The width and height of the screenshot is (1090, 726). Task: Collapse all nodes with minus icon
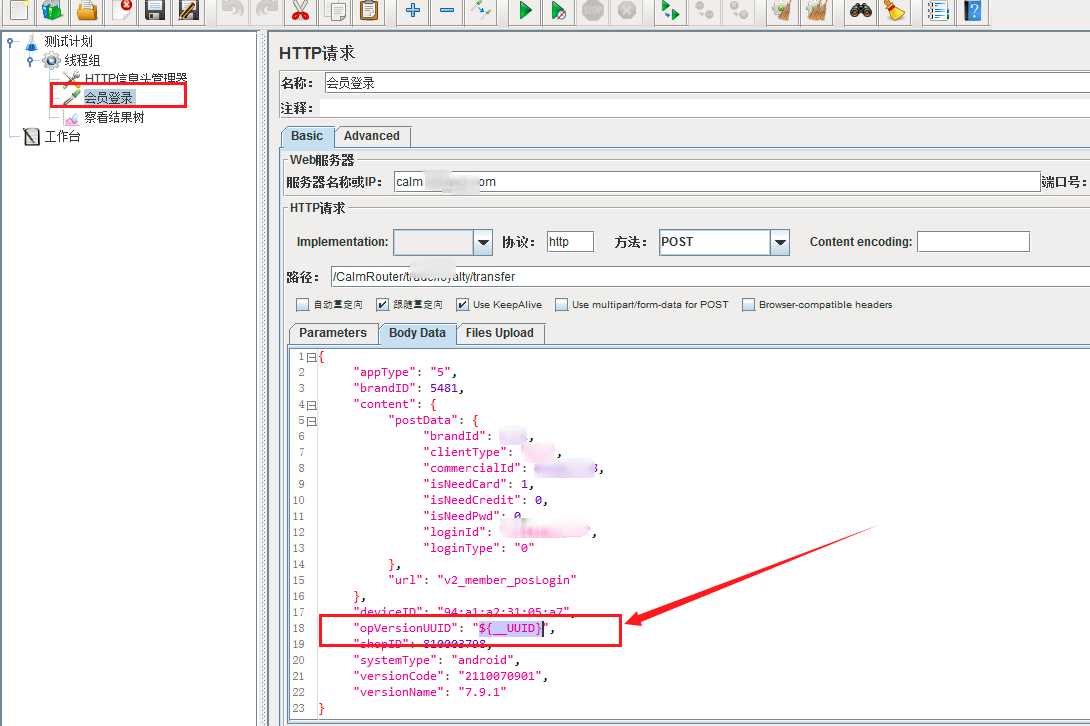point(447,9)
